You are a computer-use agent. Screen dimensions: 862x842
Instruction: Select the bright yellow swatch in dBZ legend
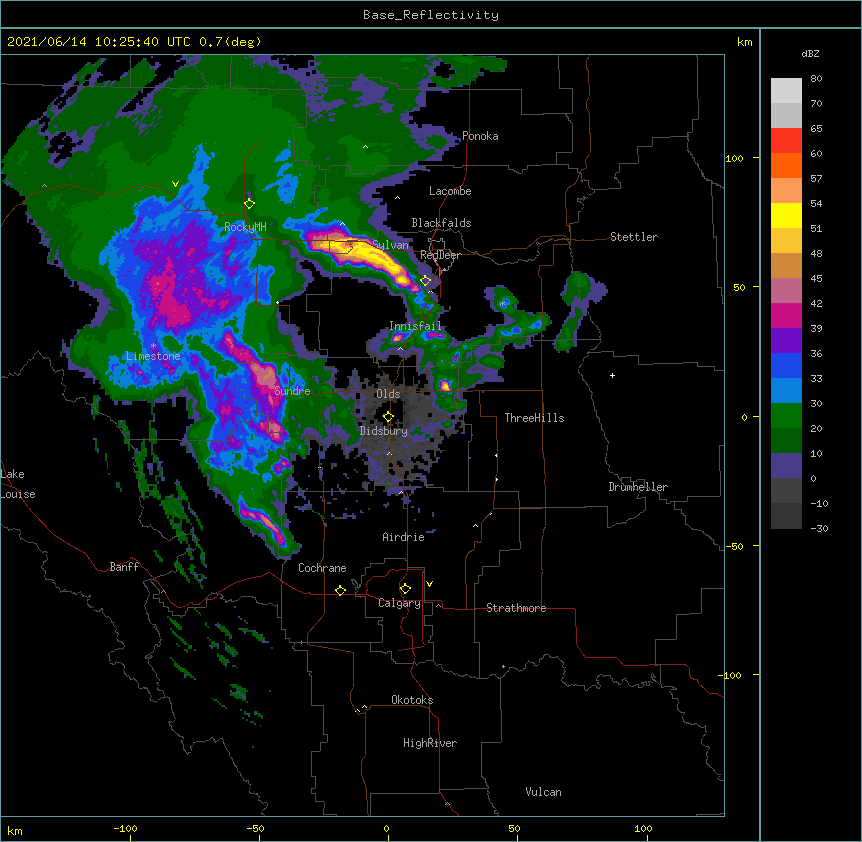786,215
